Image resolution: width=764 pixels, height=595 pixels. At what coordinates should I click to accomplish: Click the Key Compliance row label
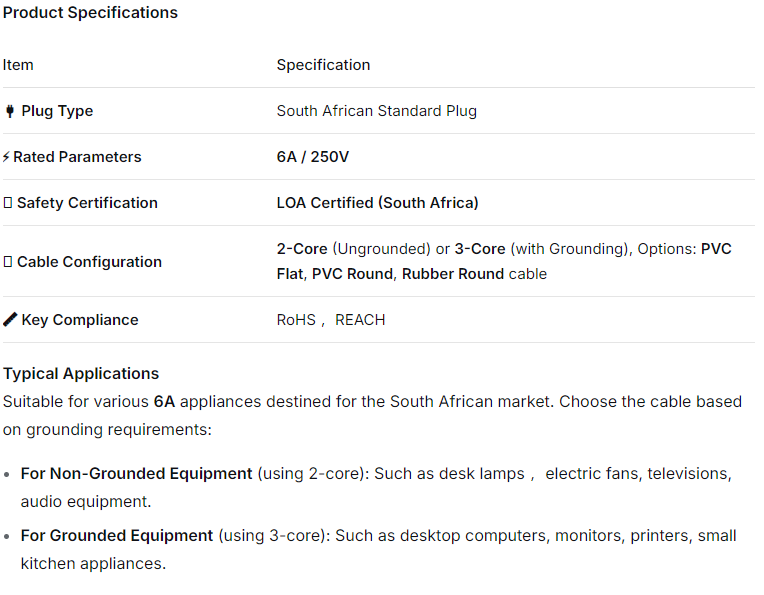click(x=80, y=320)
